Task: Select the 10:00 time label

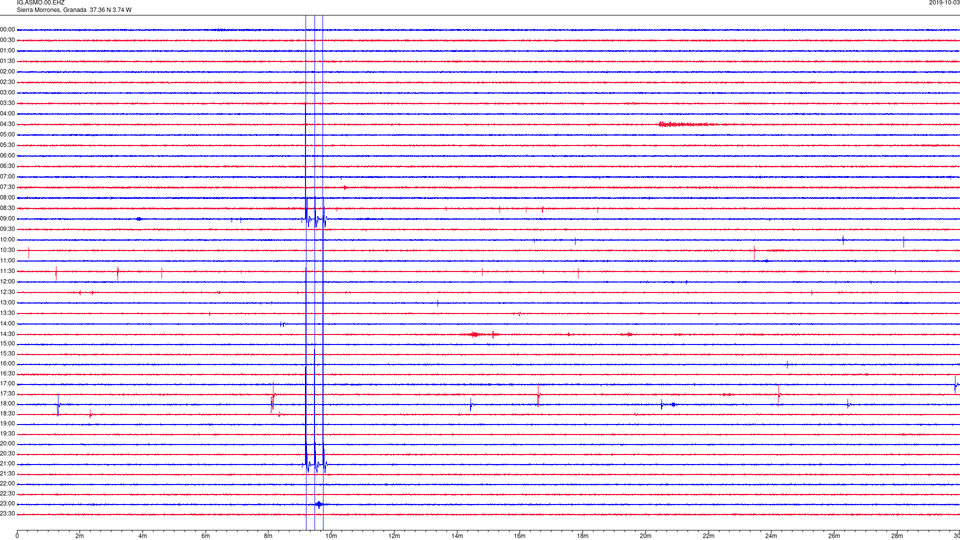Action: [x=8, y=239]
